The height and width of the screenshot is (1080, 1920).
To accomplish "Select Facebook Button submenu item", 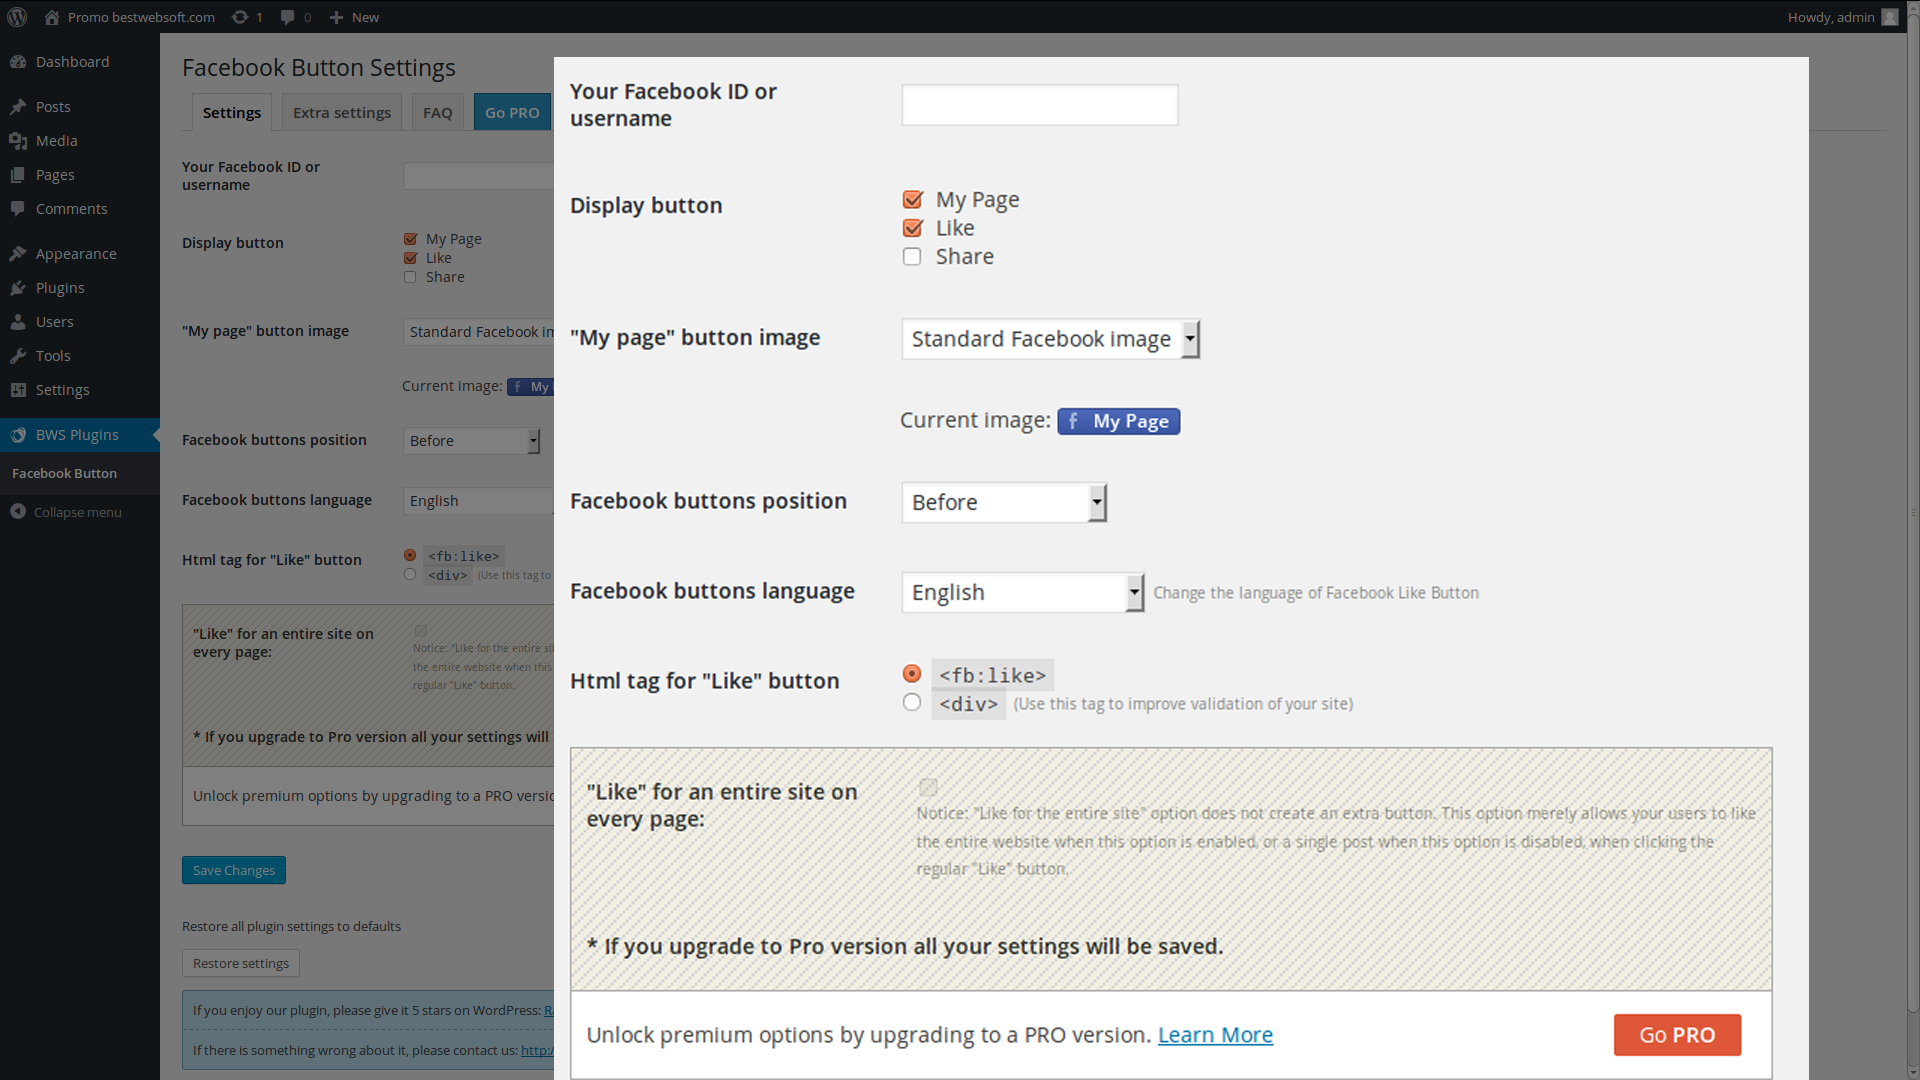I will tap(65, 473).
